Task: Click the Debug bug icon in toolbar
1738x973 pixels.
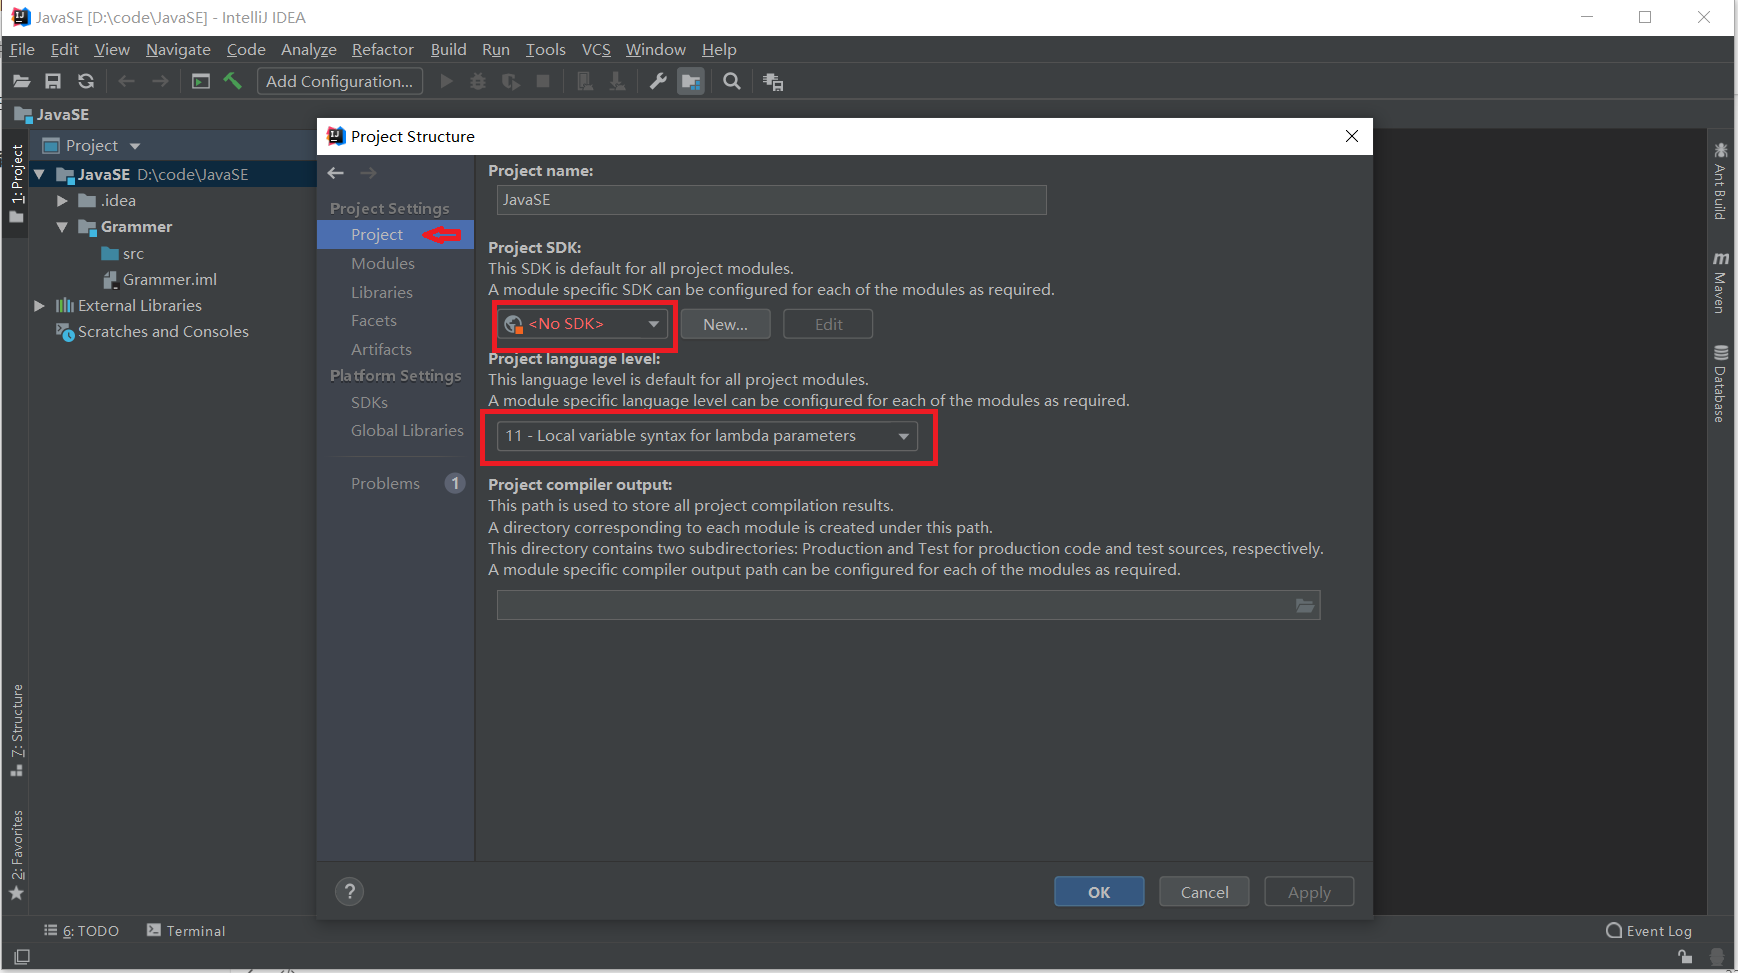Action: pyautogui.click(x=478, y=82)
